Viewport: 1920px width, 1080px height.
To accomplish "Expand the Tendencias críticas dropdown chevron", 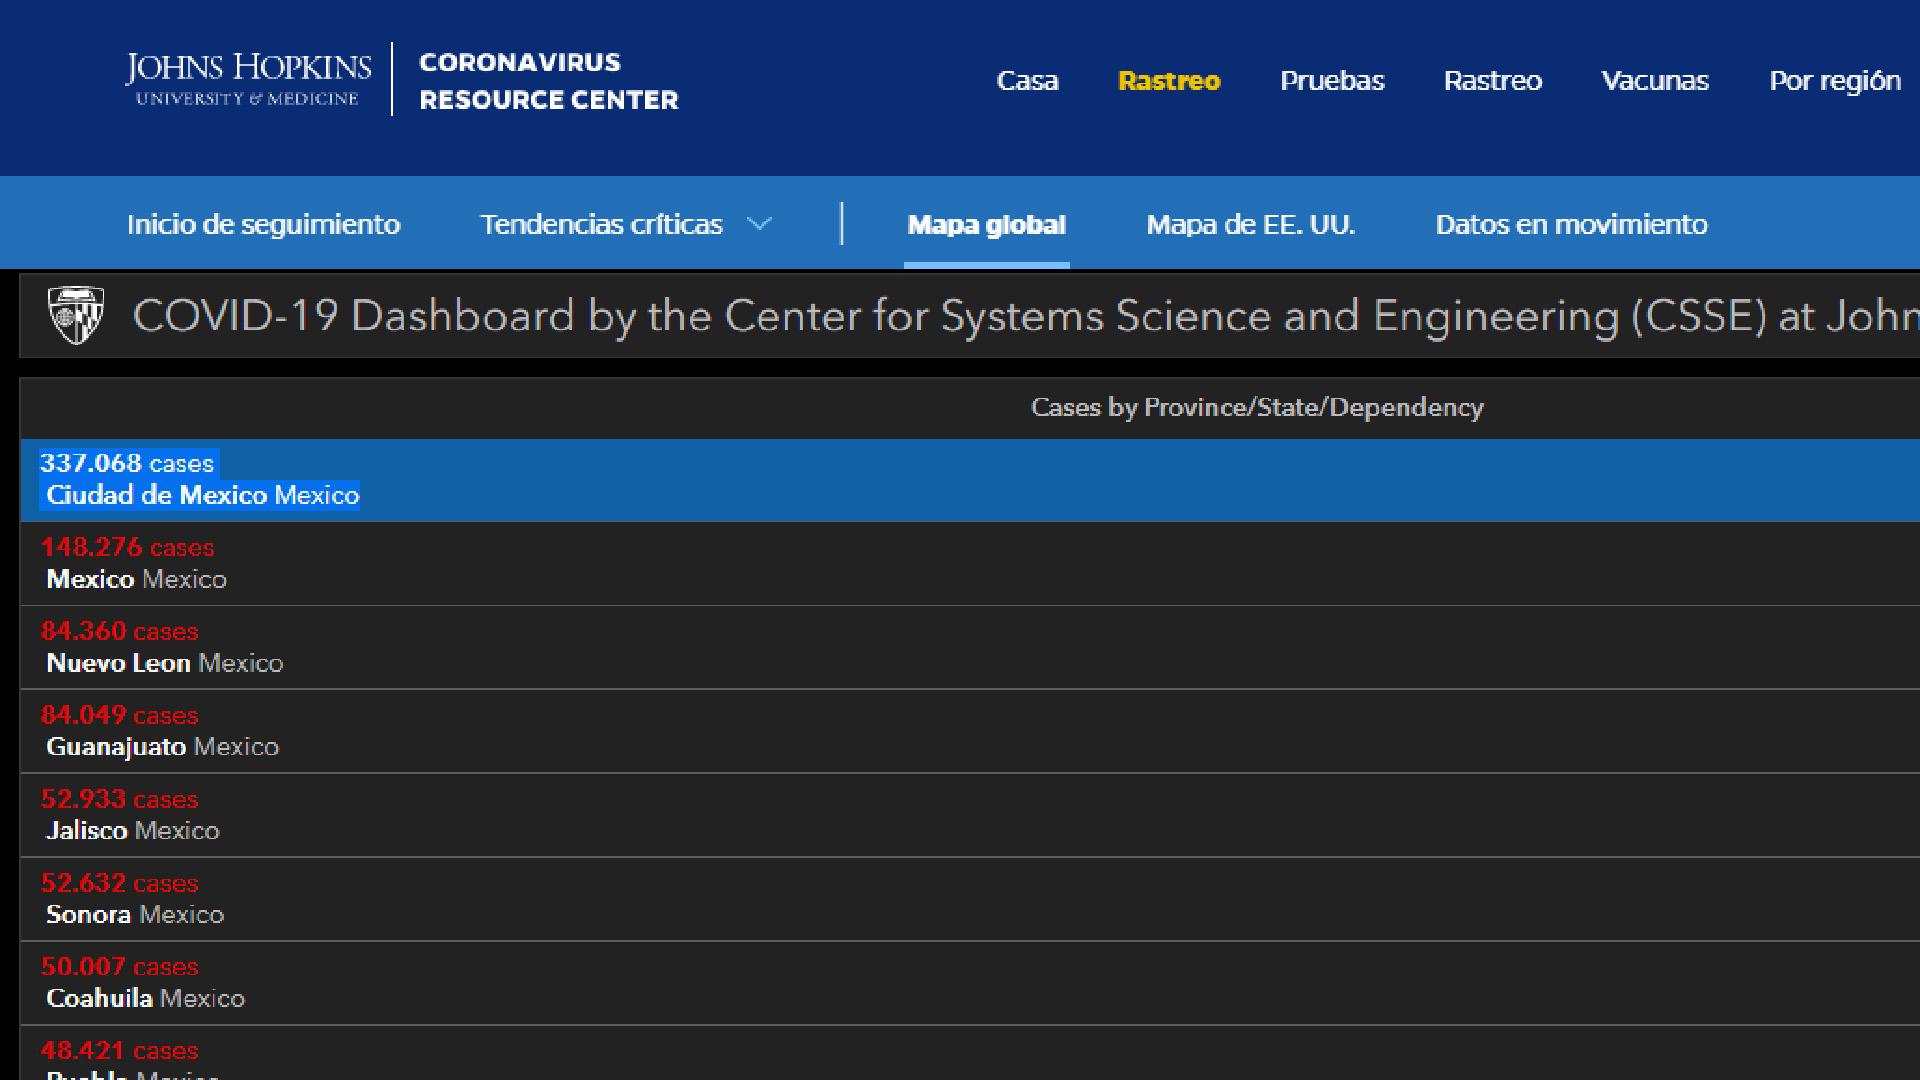I will [760, 224].
